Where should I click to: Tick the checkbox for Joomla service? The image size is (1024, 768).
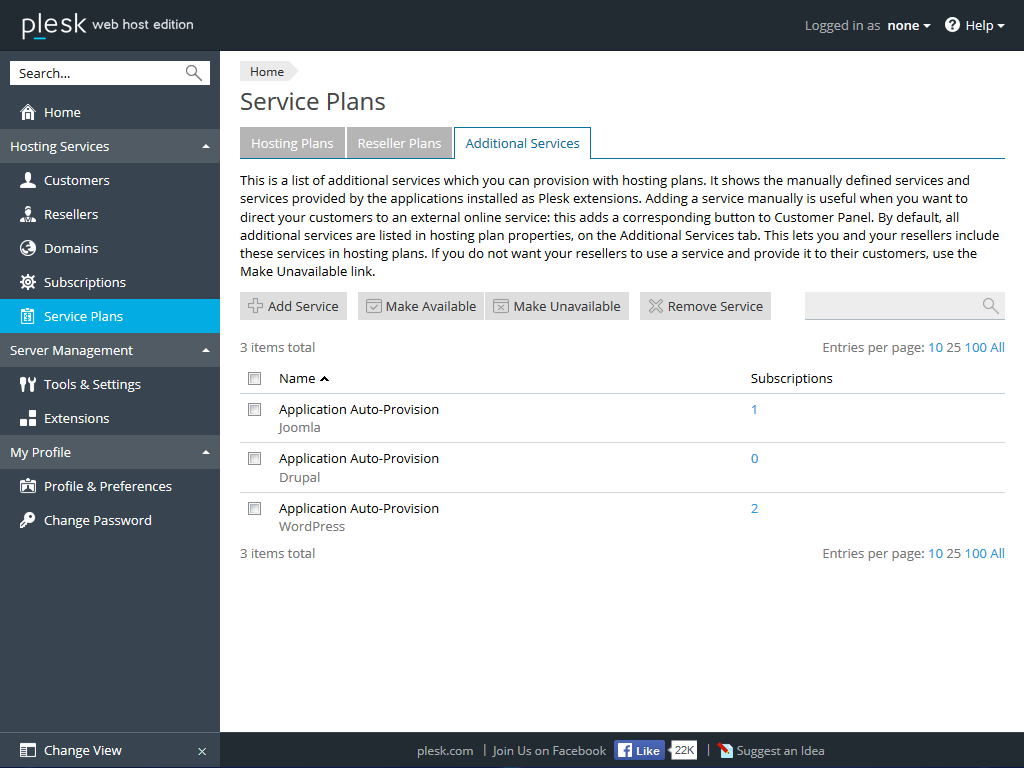255,410
